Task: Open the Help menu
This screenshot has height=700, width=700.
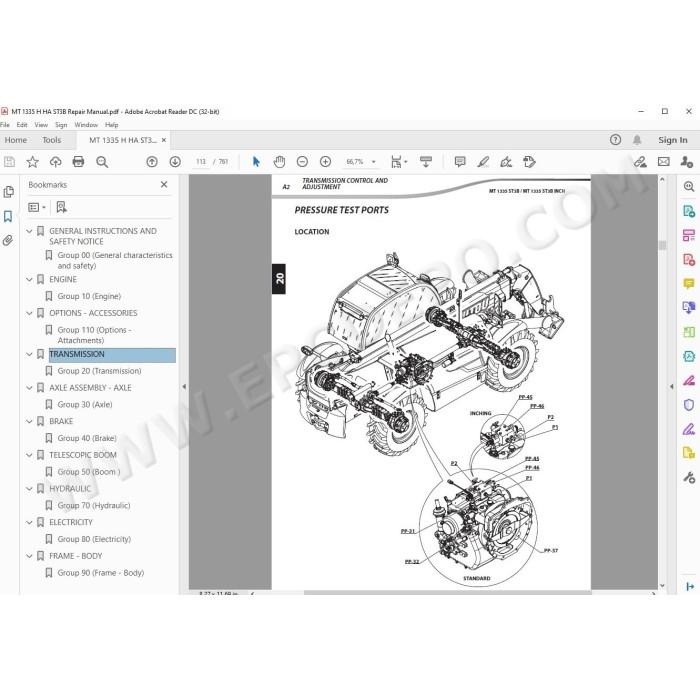Action: pyautogui.click(x=112, y=125)
